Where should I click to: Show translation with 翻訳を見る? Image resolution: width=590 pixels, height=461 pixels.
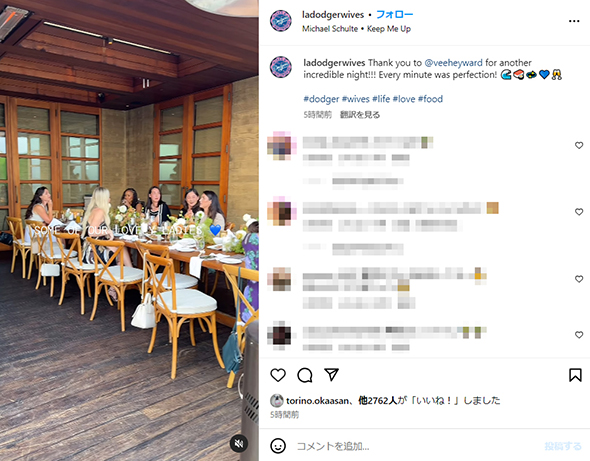(360, 115)
